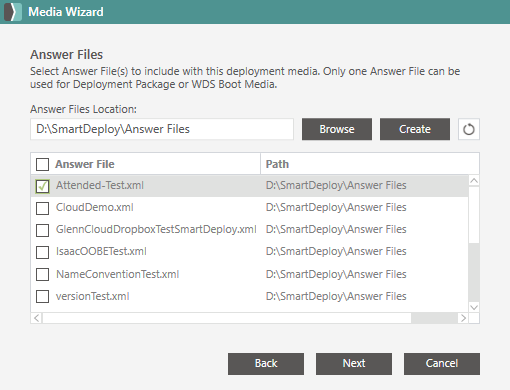The width and height of the screenshot is (510, 390).
Task: Click the refresh answer files icon
Action: 469,129
